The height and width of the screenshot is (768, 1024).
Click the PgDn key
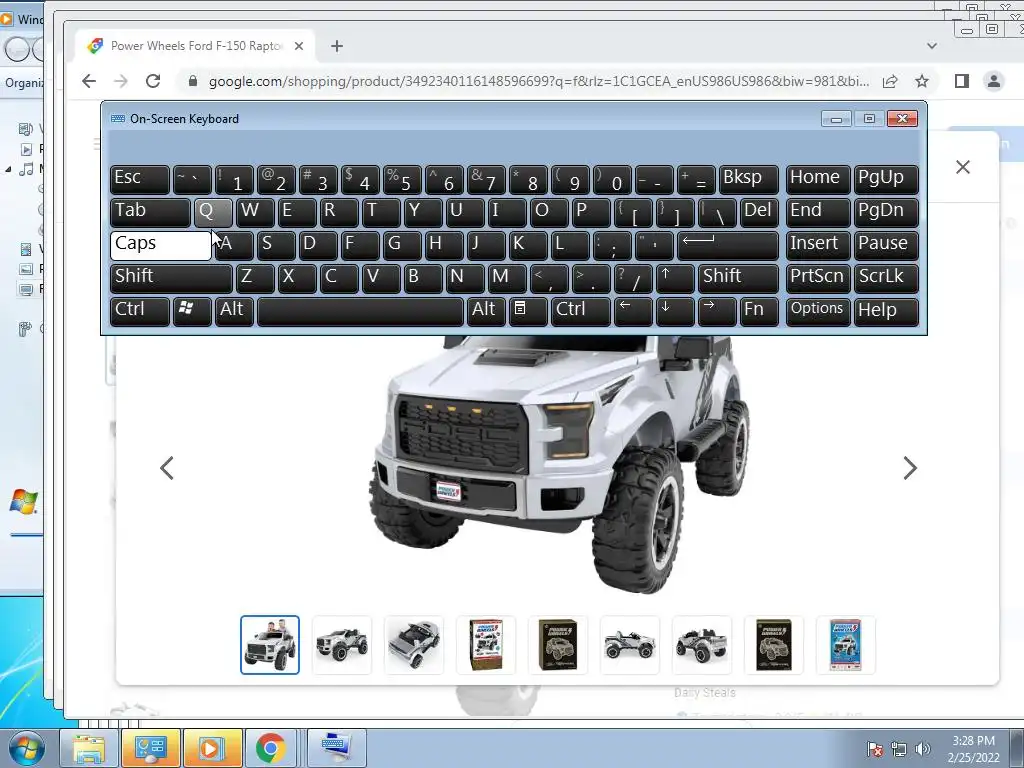pos(886,213)
